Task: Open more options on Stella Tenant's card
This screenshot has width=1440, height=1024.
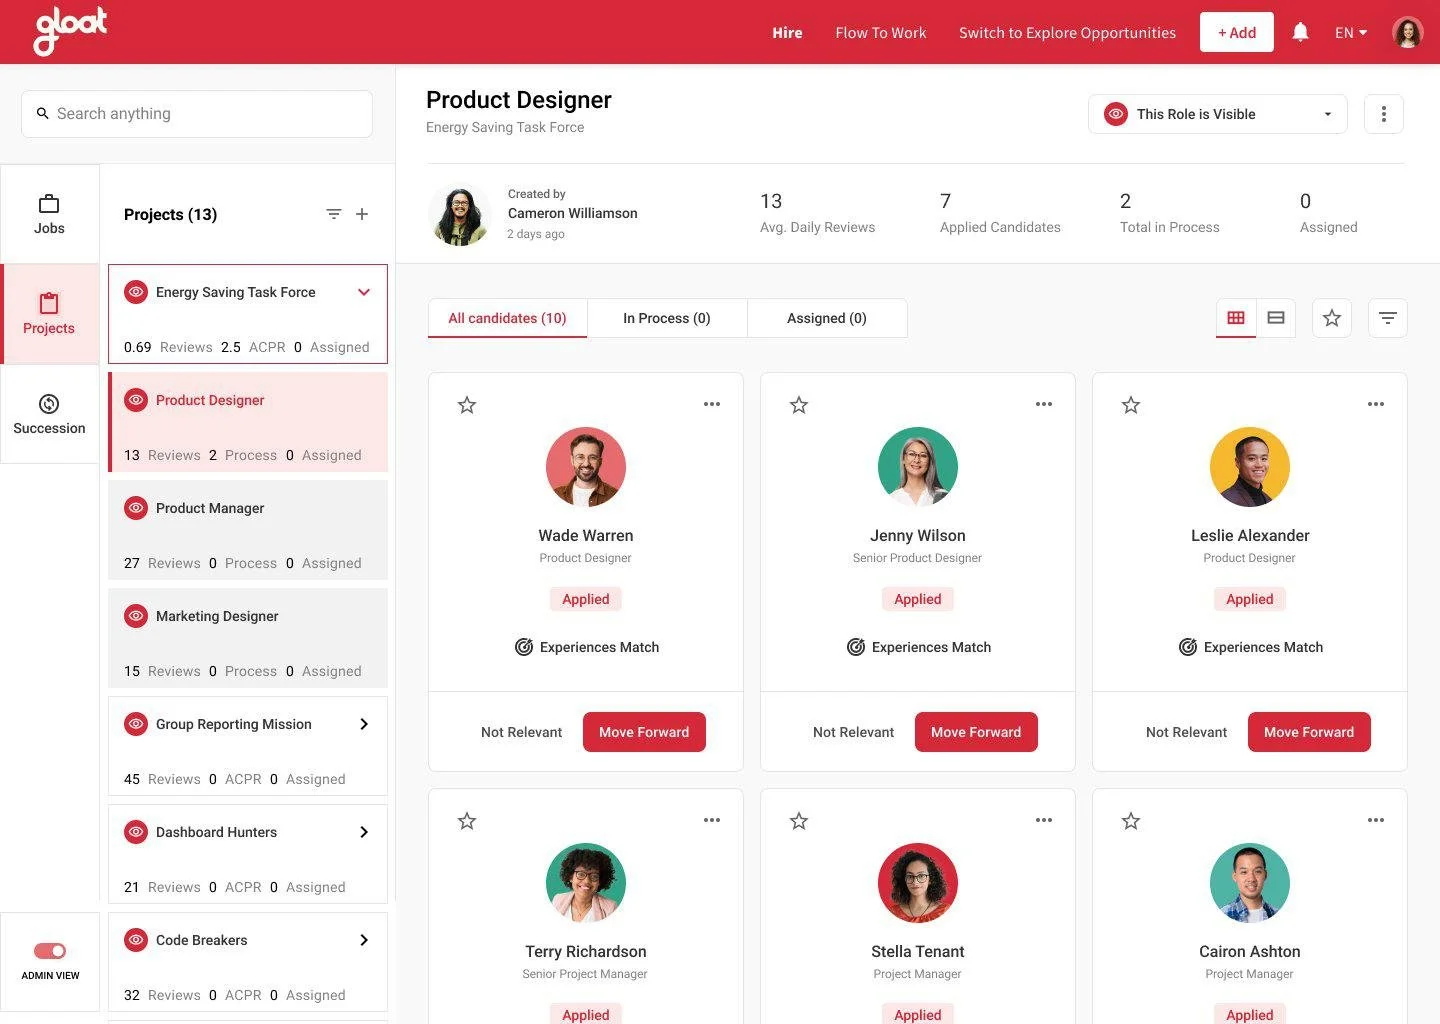Action: (1044, 820)
